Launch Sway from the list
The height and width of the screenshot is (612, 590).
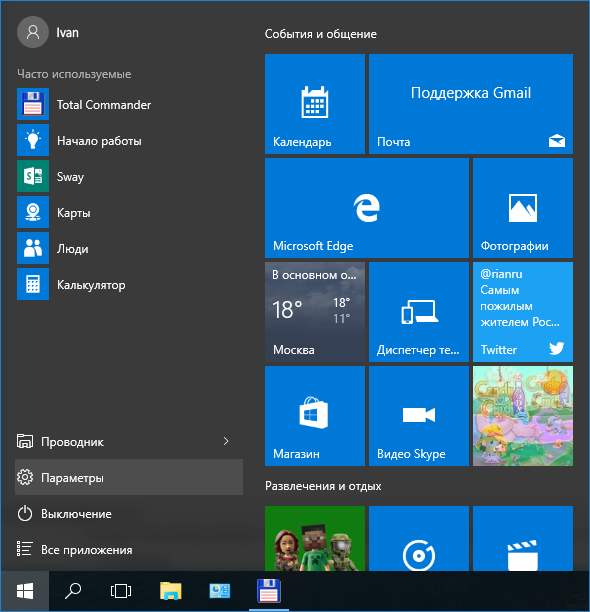129,176
